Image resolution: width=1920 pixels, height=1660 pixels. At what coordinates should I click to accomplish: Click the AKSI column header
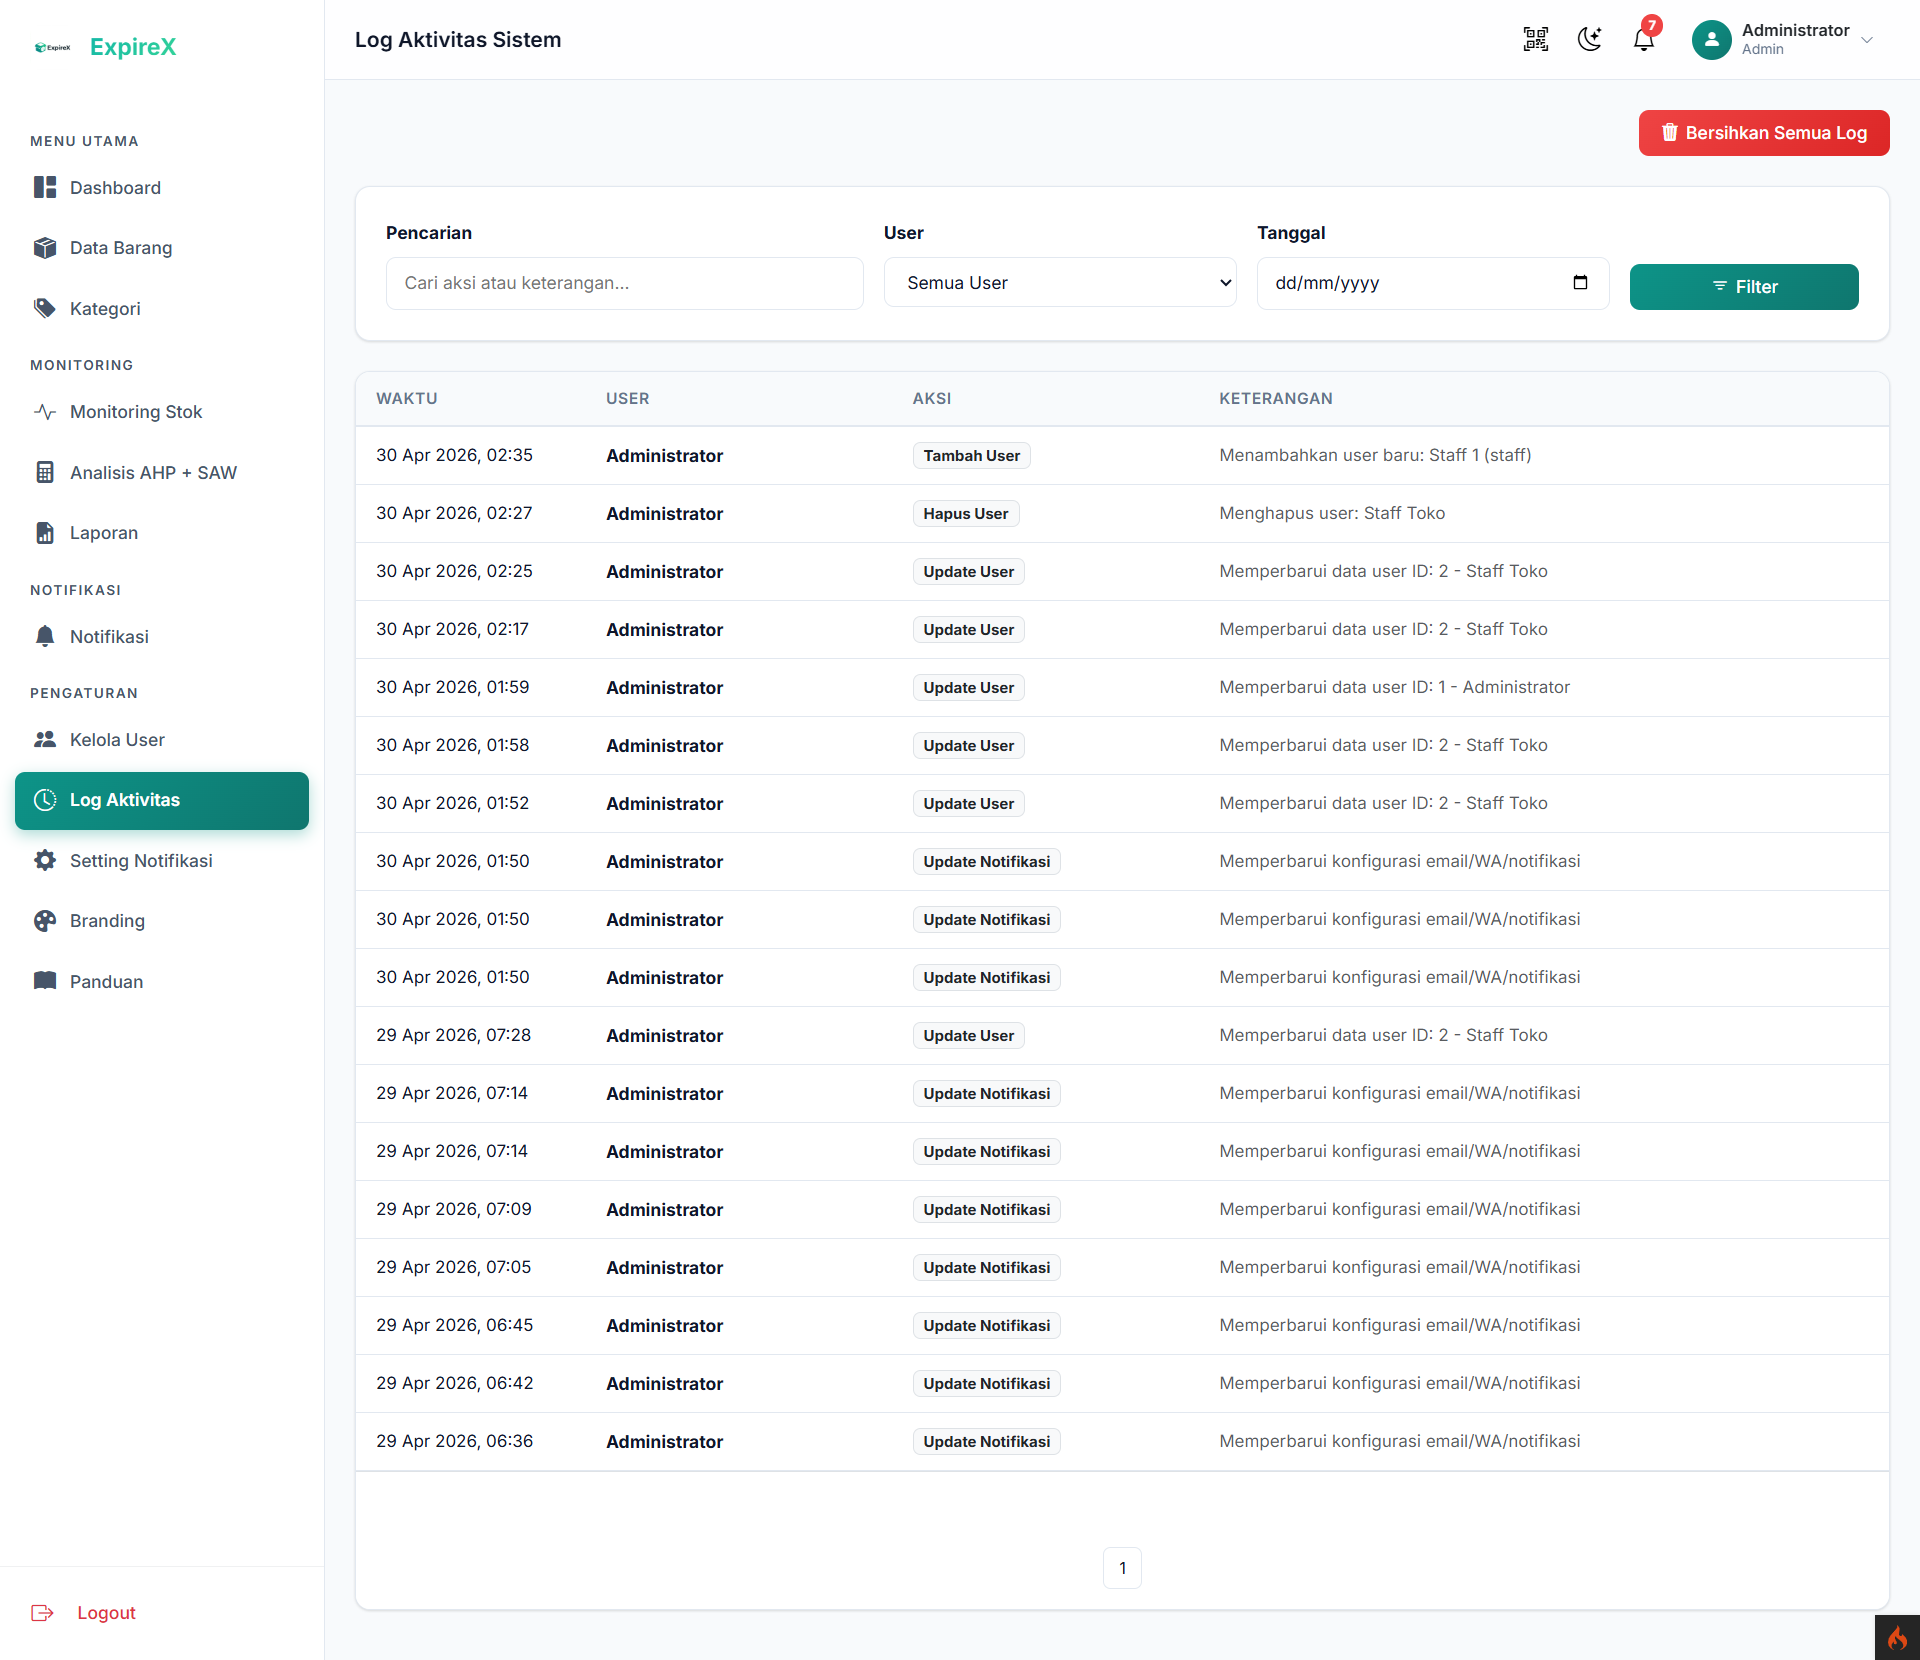[931, 398]
